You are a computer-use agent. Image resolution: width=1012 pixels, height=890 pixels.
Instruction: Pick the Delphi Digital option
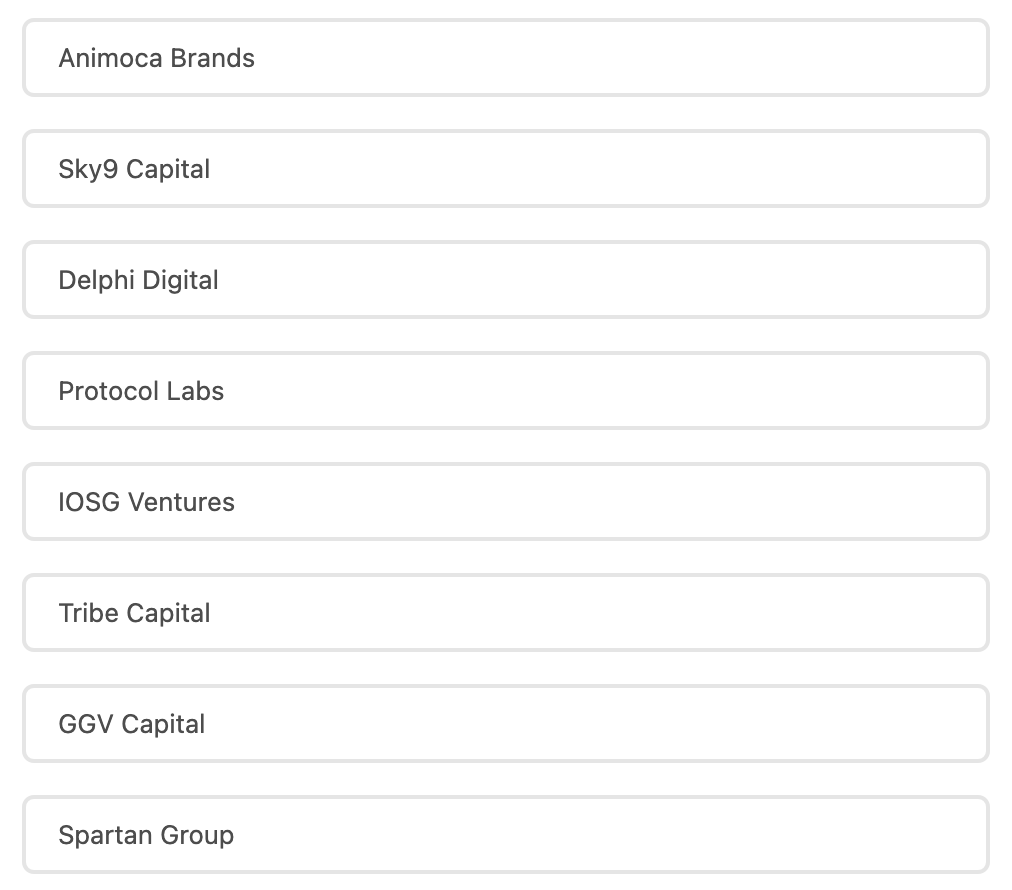(x=505, y=280)
